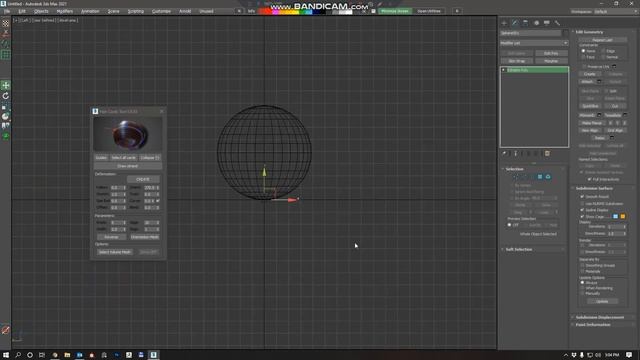
Task: Toggle Preserve UVs checkbox
Action: (x=584, y=67)
